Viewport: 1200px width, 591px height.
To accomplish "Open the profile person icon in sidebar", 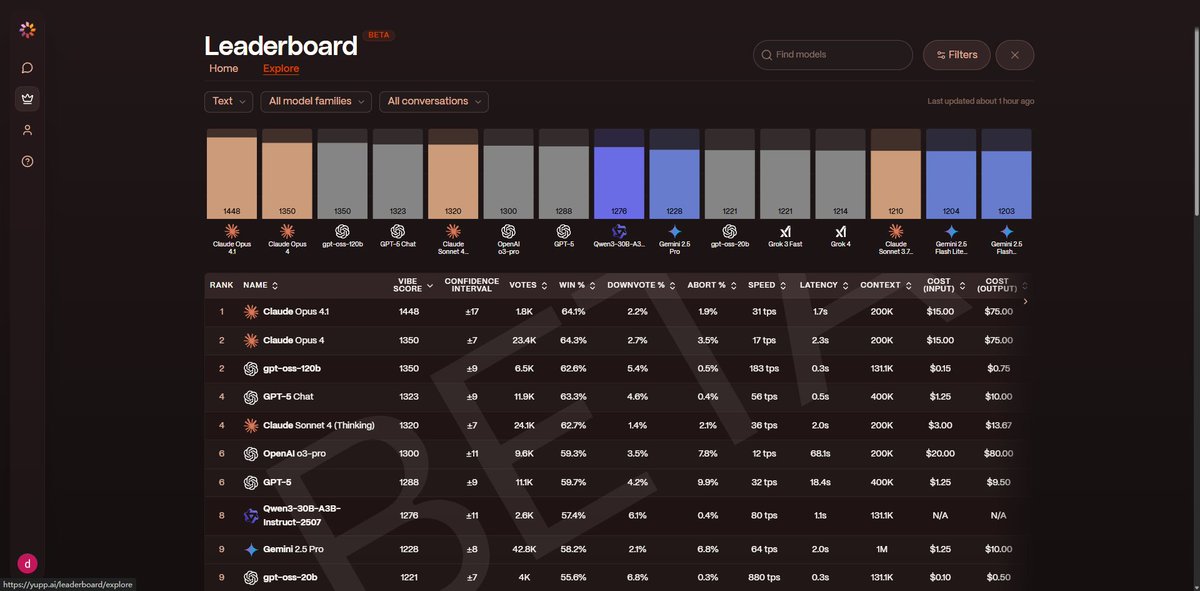I will (27, 130).
